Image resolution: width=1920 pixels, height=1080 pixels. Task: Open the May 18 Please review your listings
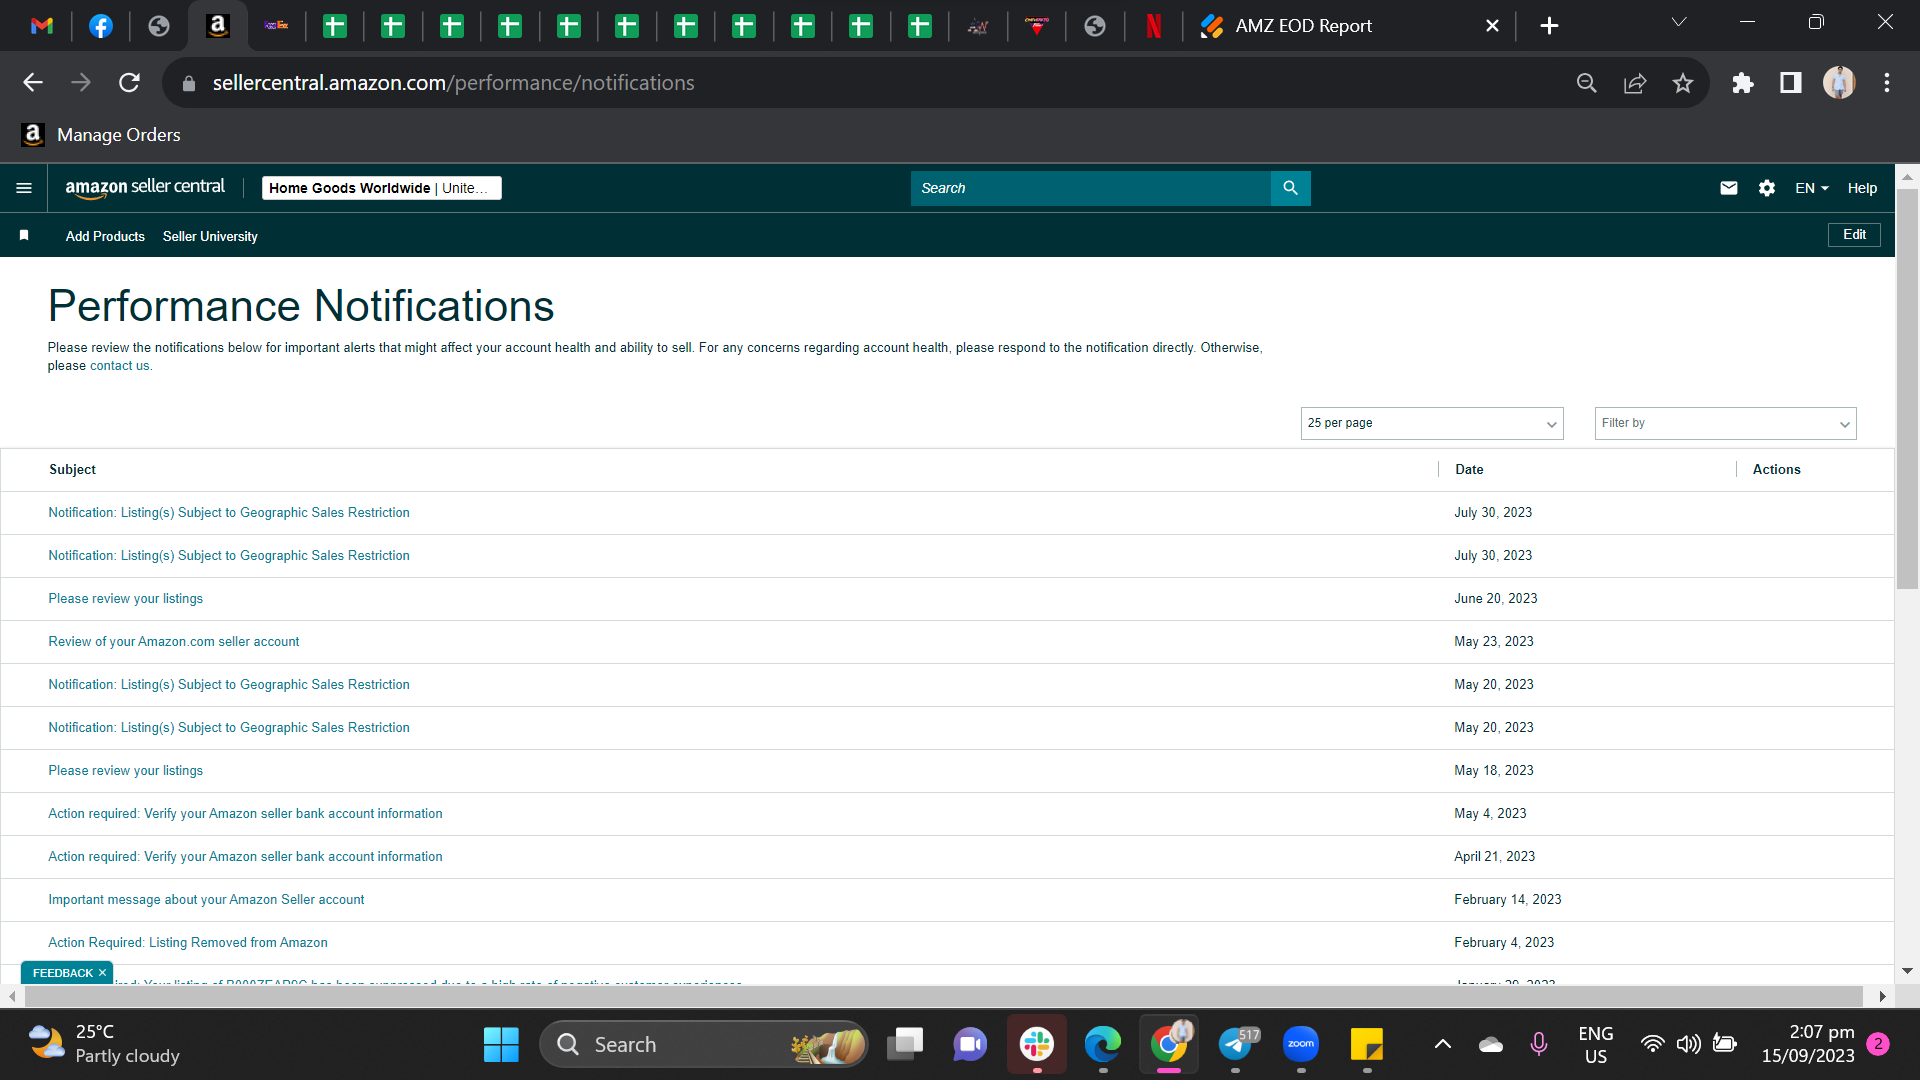(126, 770)
